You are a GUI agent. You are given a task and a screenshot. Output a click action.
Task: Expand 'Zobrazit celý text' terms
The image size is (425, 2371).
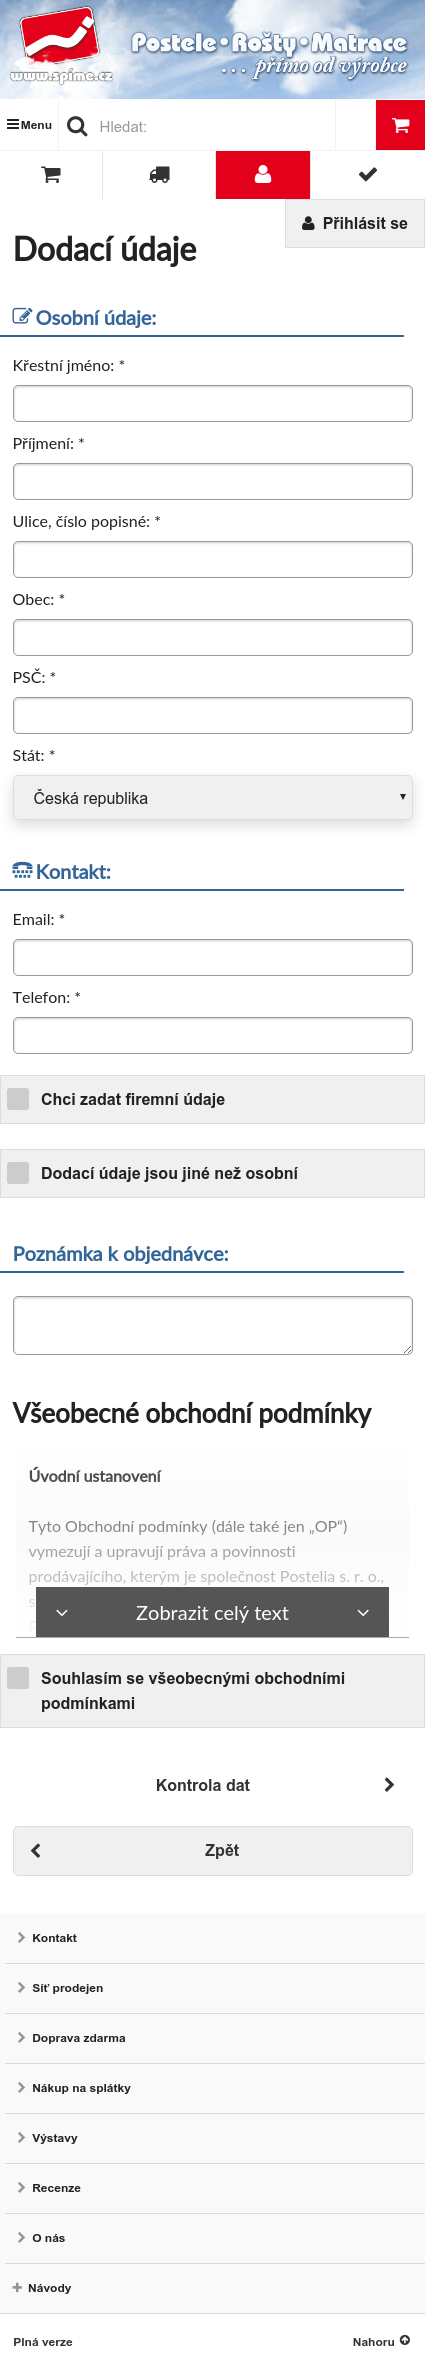point(212,1613)
